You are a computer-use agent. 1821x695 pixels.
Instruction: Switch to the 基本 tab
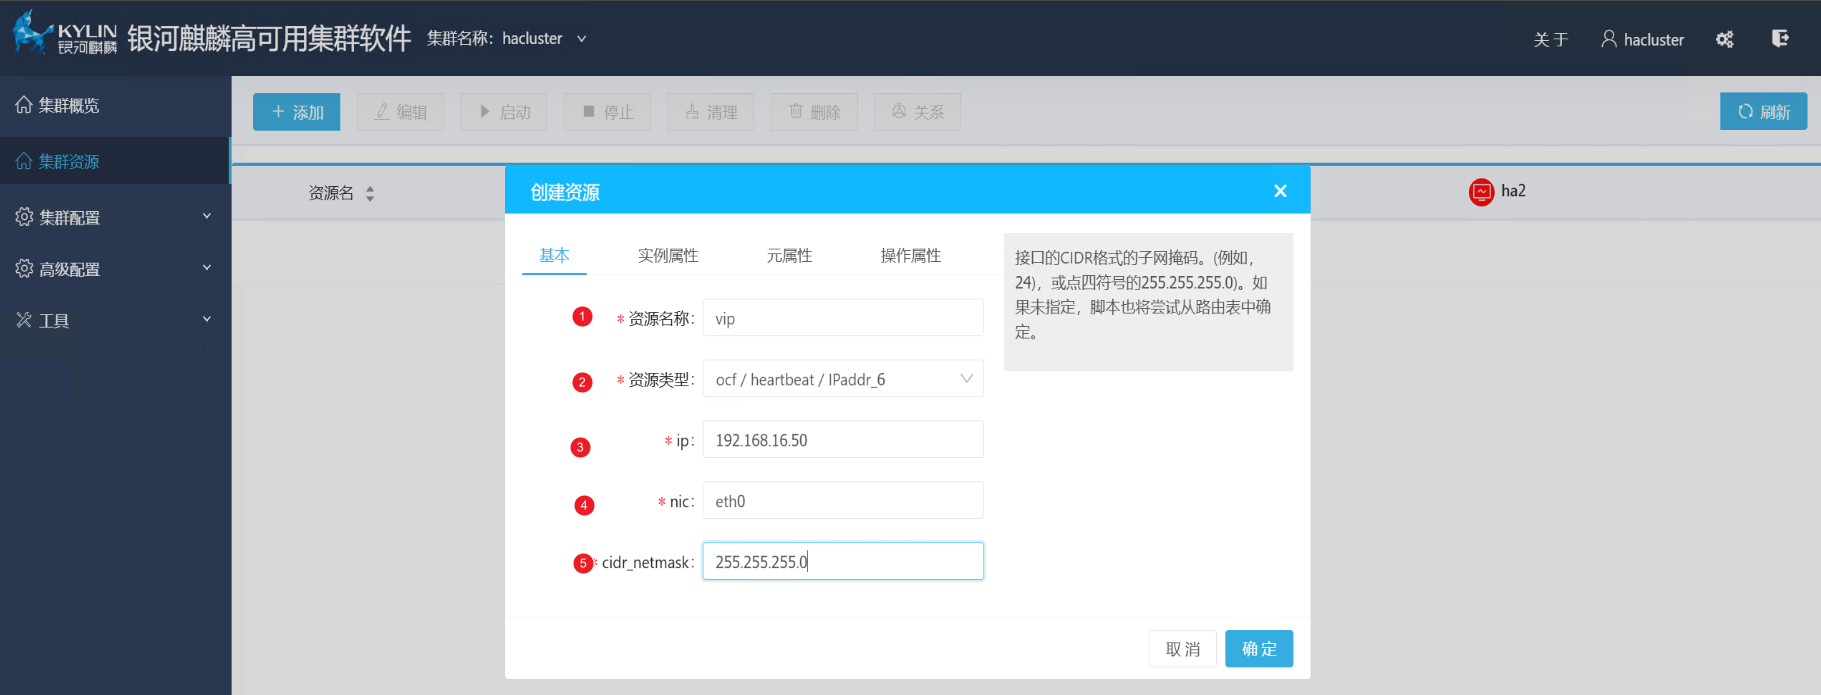(554, 255)
